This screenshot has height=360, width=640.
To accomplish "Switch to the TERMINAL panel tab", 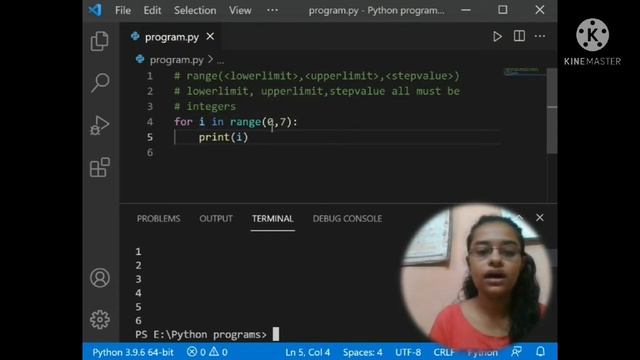I will point(273,219).
